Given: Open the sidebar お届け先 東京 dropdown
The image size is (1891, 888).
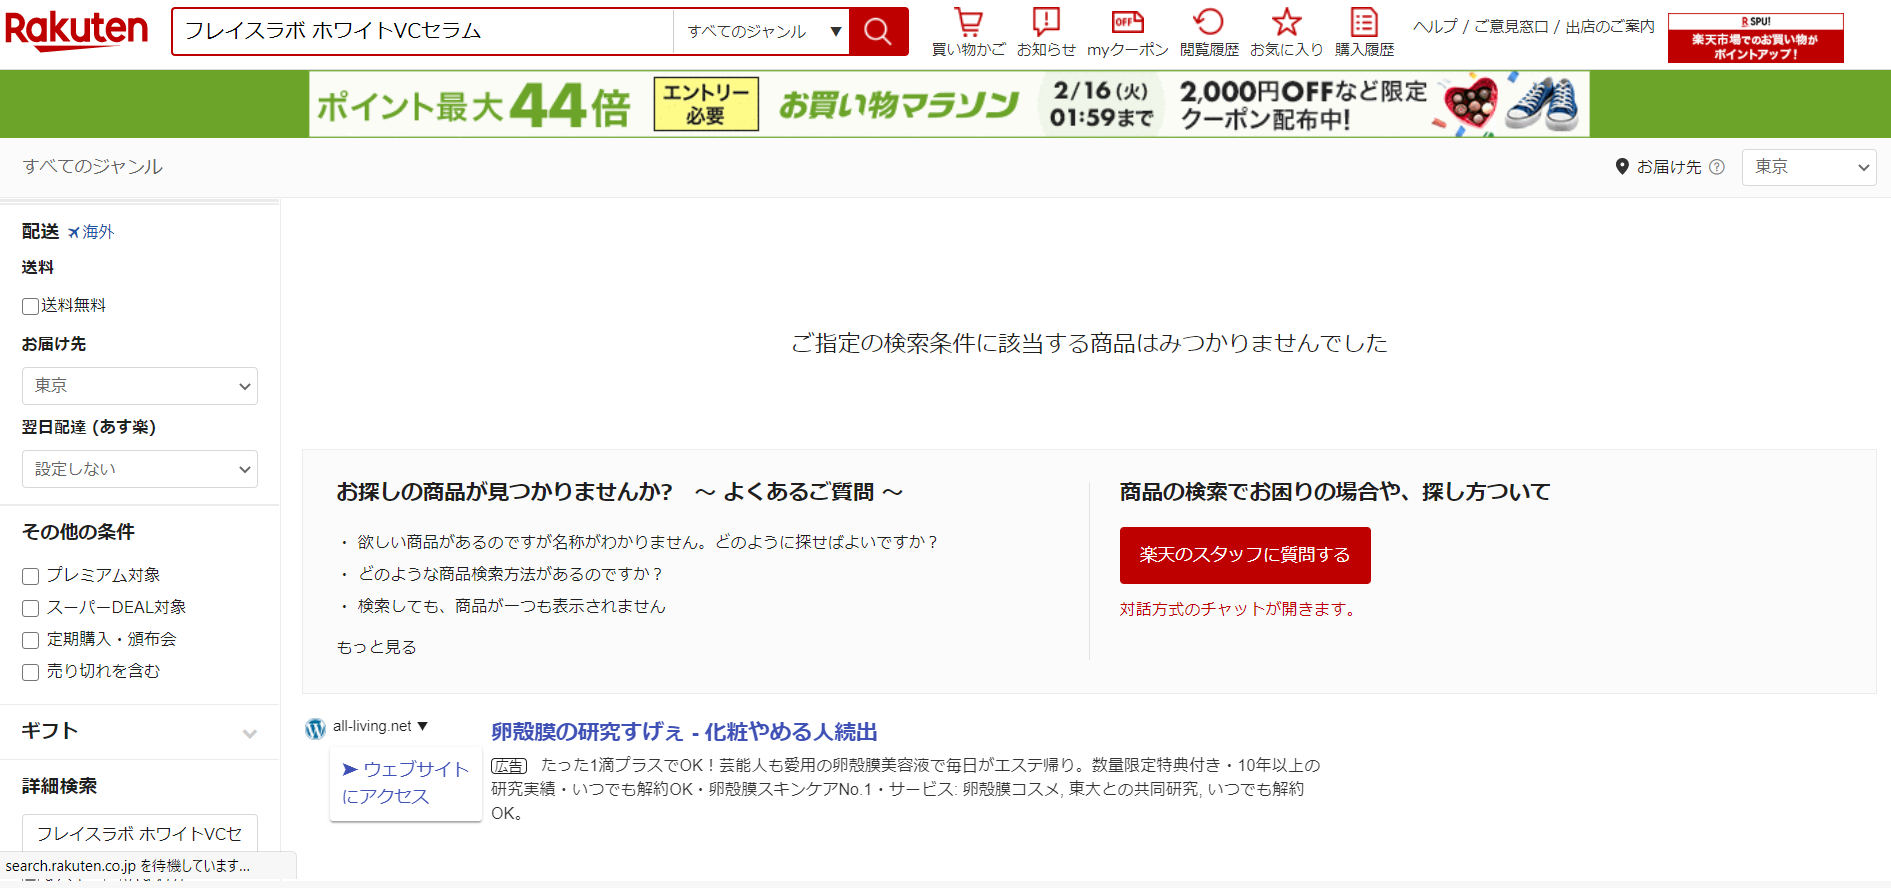Looking at the screenshot, I should pos(140,386).
